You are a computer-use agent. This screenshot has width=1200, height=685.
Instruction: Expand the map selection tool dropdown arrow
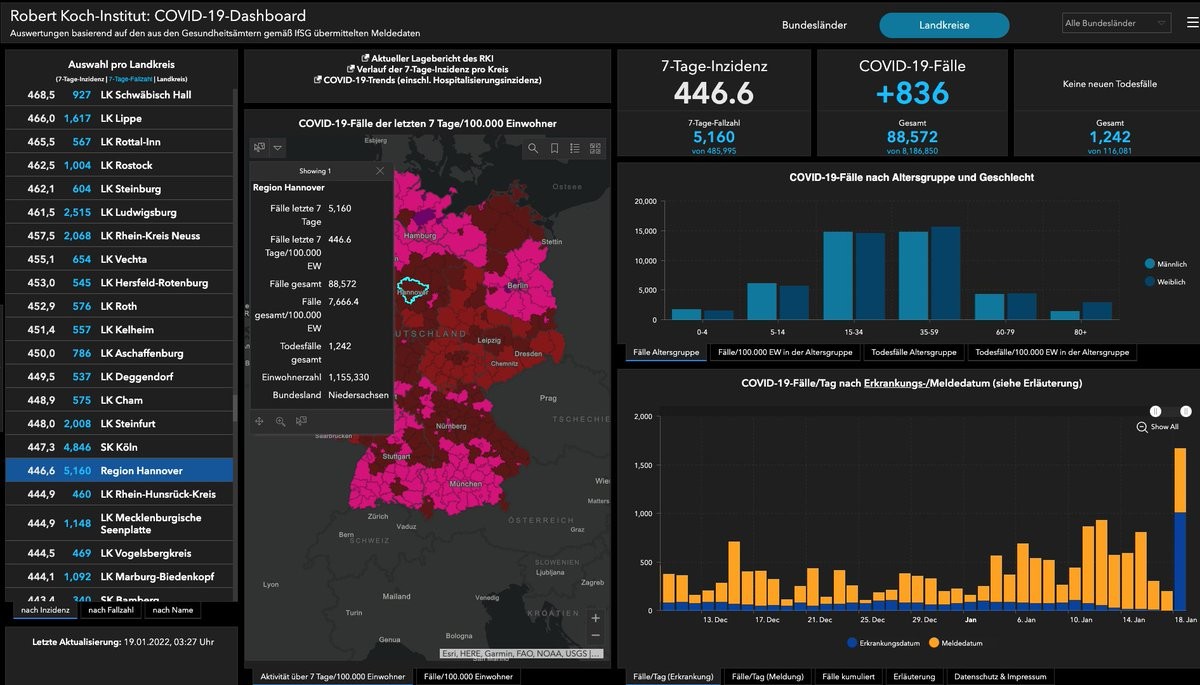coord(278,148)
